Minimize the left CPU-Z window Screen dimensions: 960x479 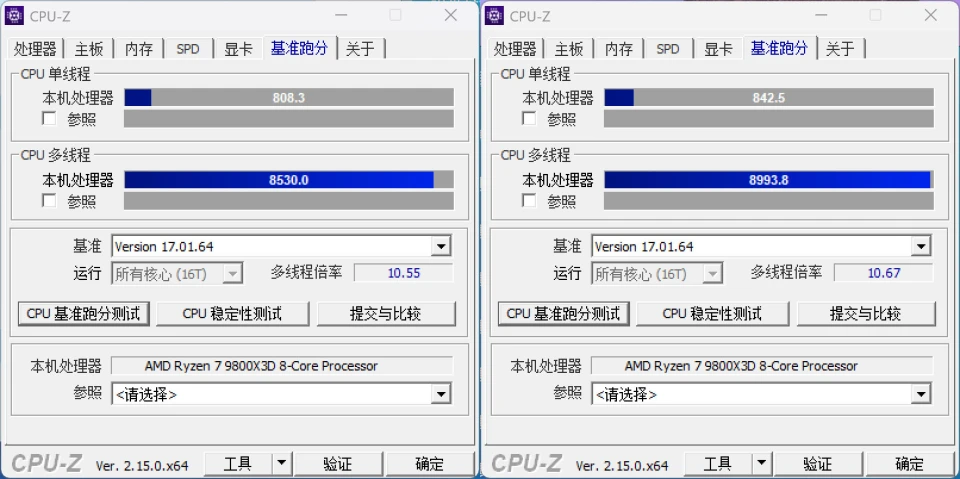click(x=340, y=15)
